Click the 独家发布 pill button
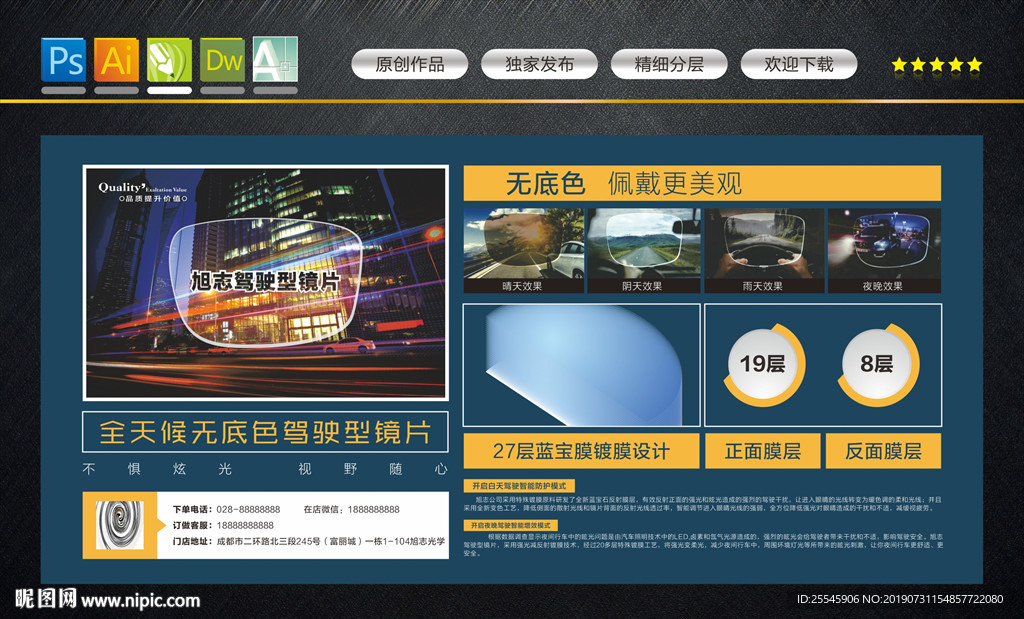The image size is (1024, 619). [539, 64]
